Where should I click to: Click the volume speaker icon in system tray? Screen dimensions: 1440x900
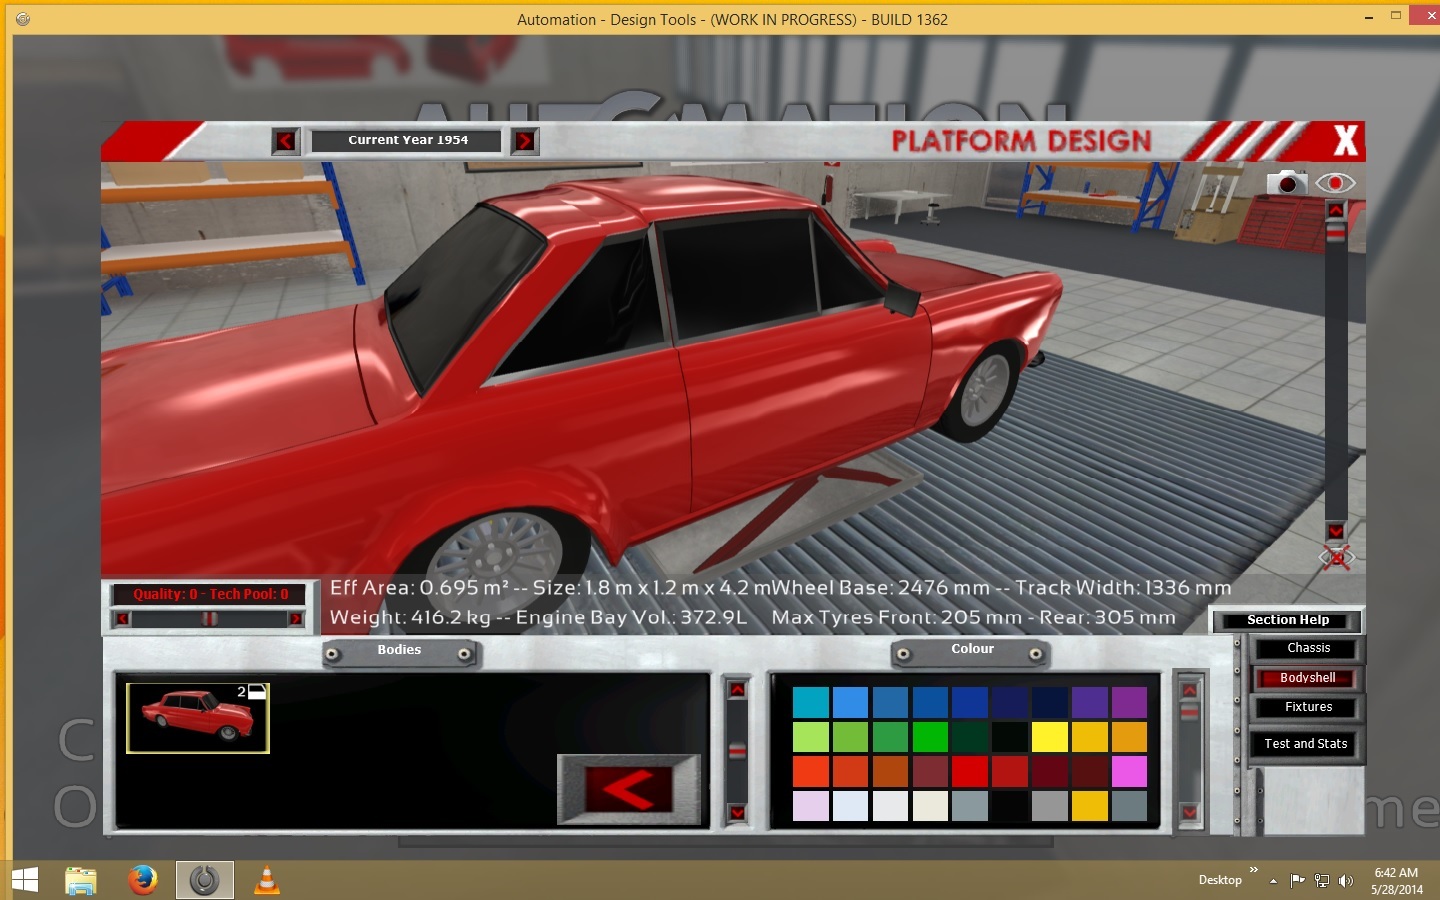tap(1346, 881)
